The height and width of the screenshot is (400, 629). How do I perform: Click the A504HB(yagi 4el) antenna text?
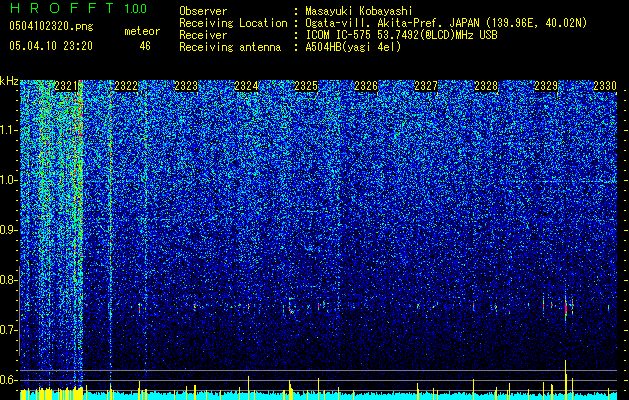coord(353,47)
